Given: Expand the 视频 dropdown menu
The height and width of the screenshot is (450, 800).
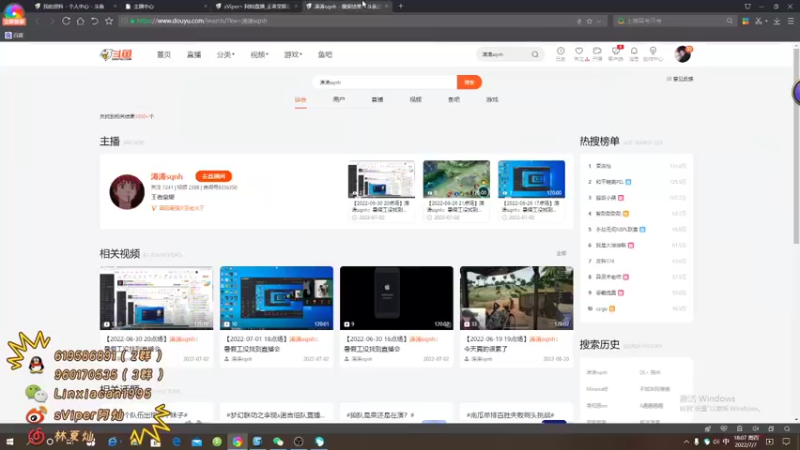Looking at the screenshot, I should click(x=259, y=55).
